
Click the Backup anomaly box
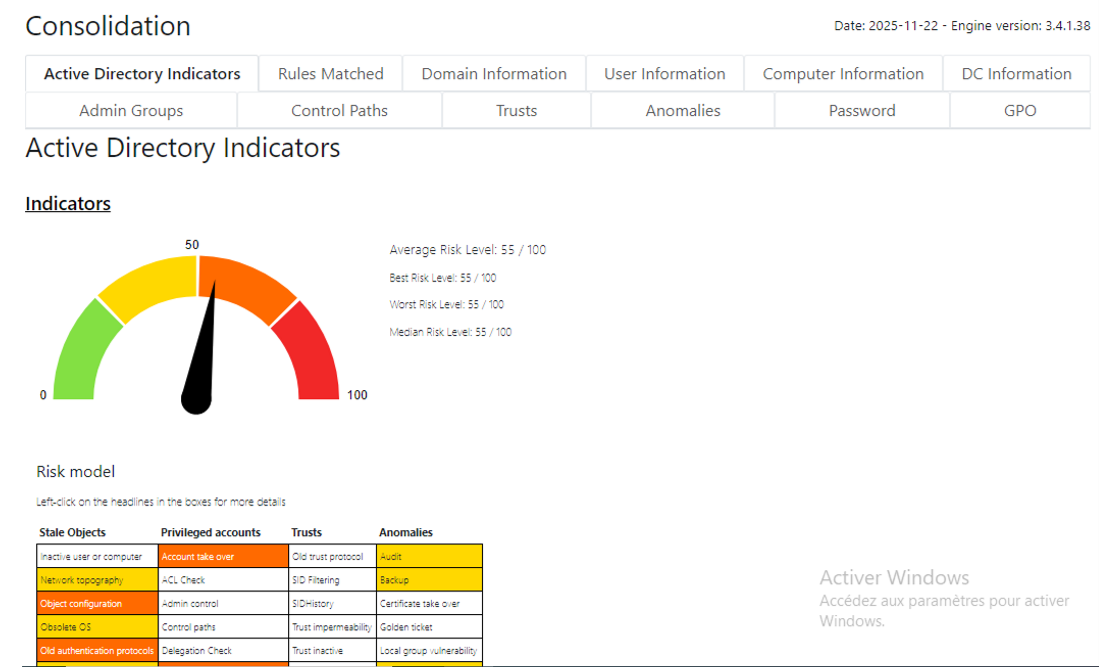point(430,580)
